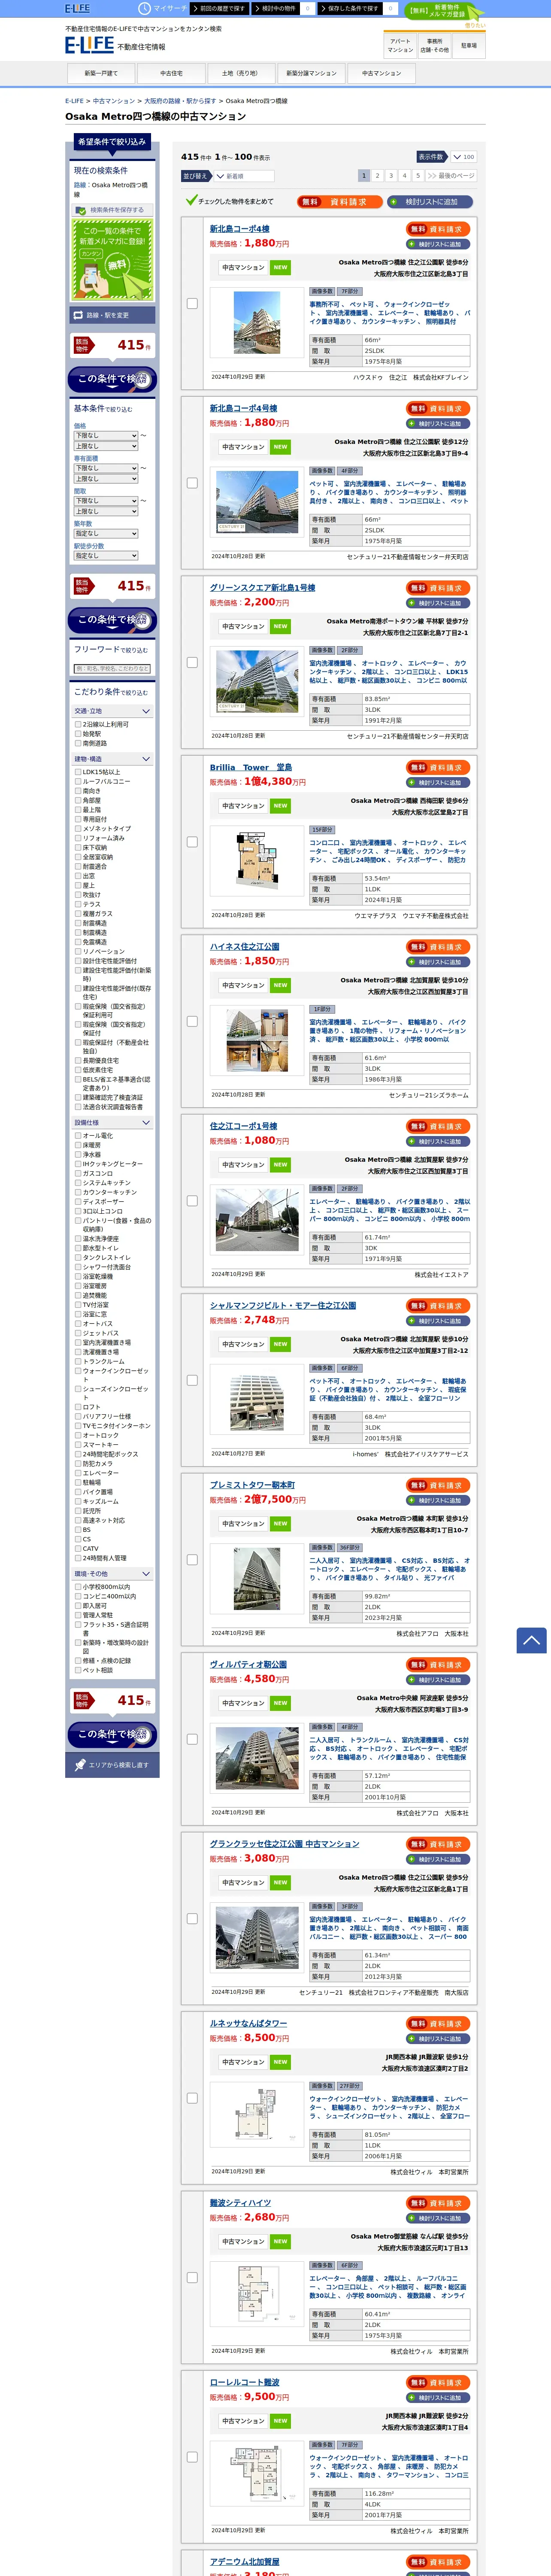The width and height of the screenshot is (551, 2576).
Task: Collapse the 交通・立地 section
Action: point(113,711)
